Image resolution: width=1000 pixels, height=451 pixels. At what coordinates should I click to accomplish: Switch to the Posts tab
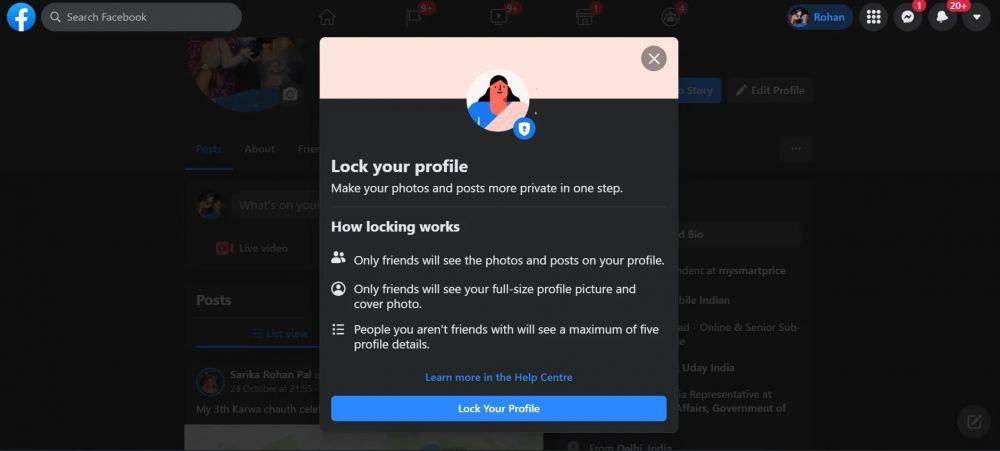pos(209,149)
